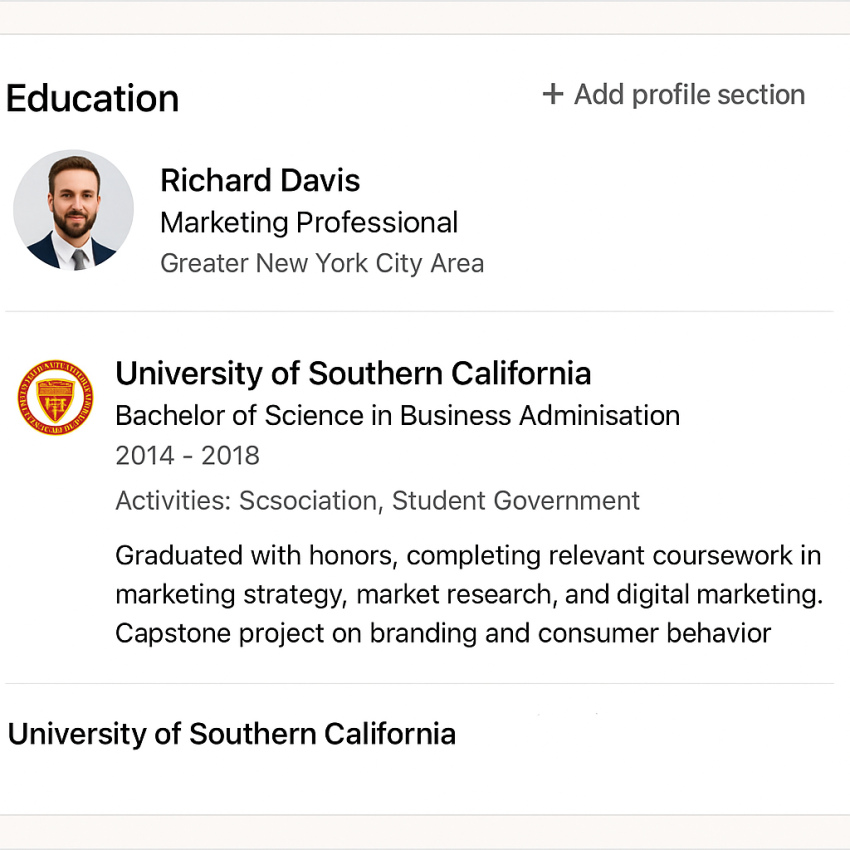Click the Bachelor of Science degree line
Viewport: 850px width, 850px height.
point(397,415)
